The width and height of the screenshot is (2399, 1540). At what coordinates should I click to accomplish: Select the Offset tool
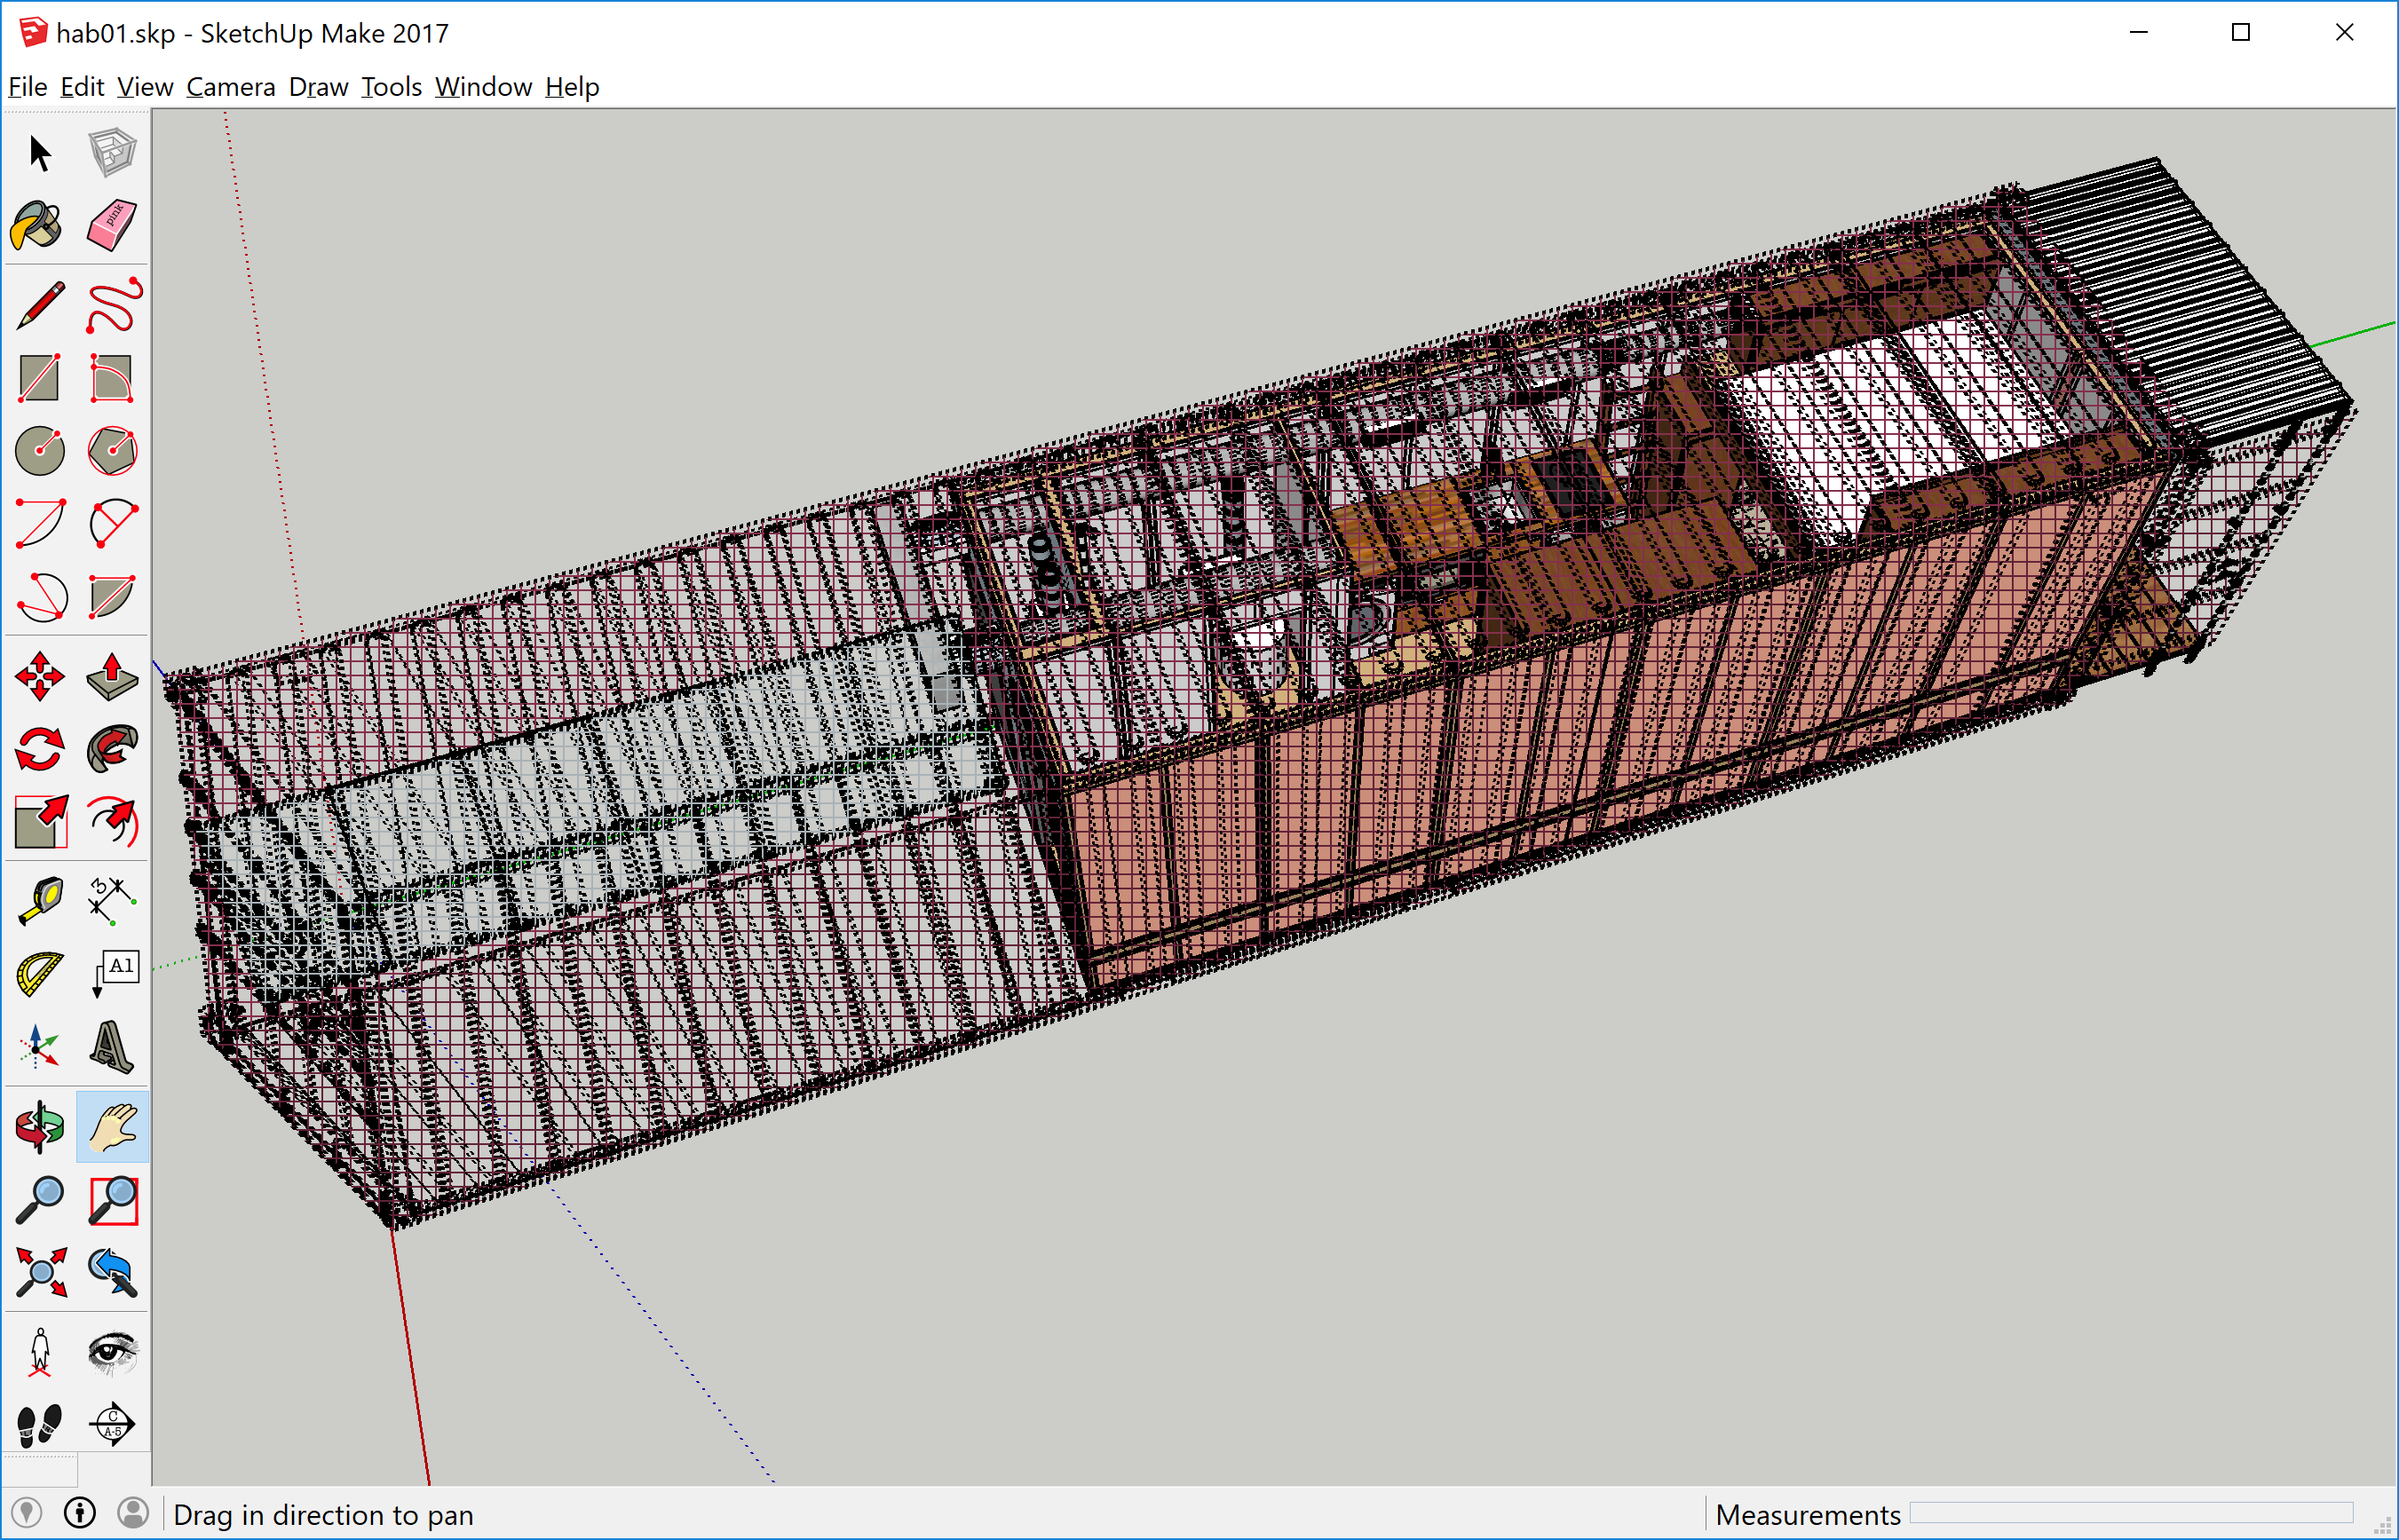(112, 823)
